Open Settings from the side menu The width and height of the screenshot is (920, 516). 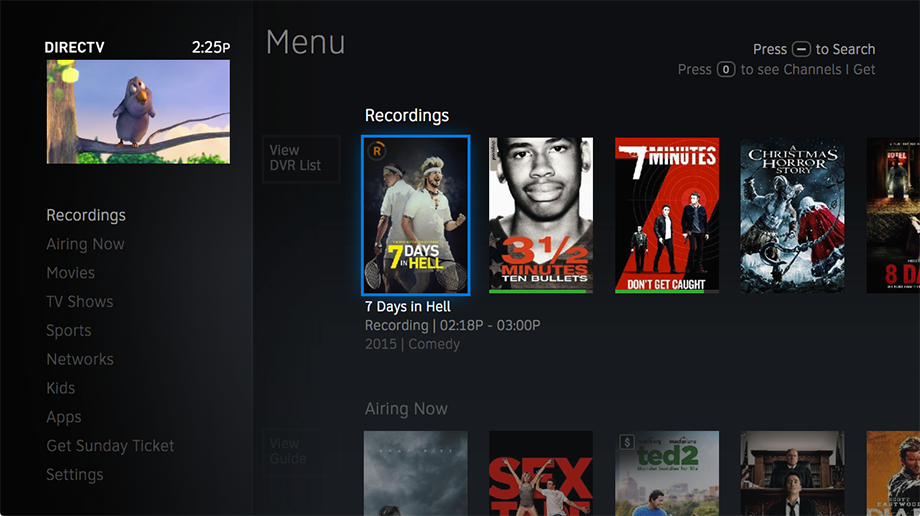pyautogui.click(x=75, y=475)
